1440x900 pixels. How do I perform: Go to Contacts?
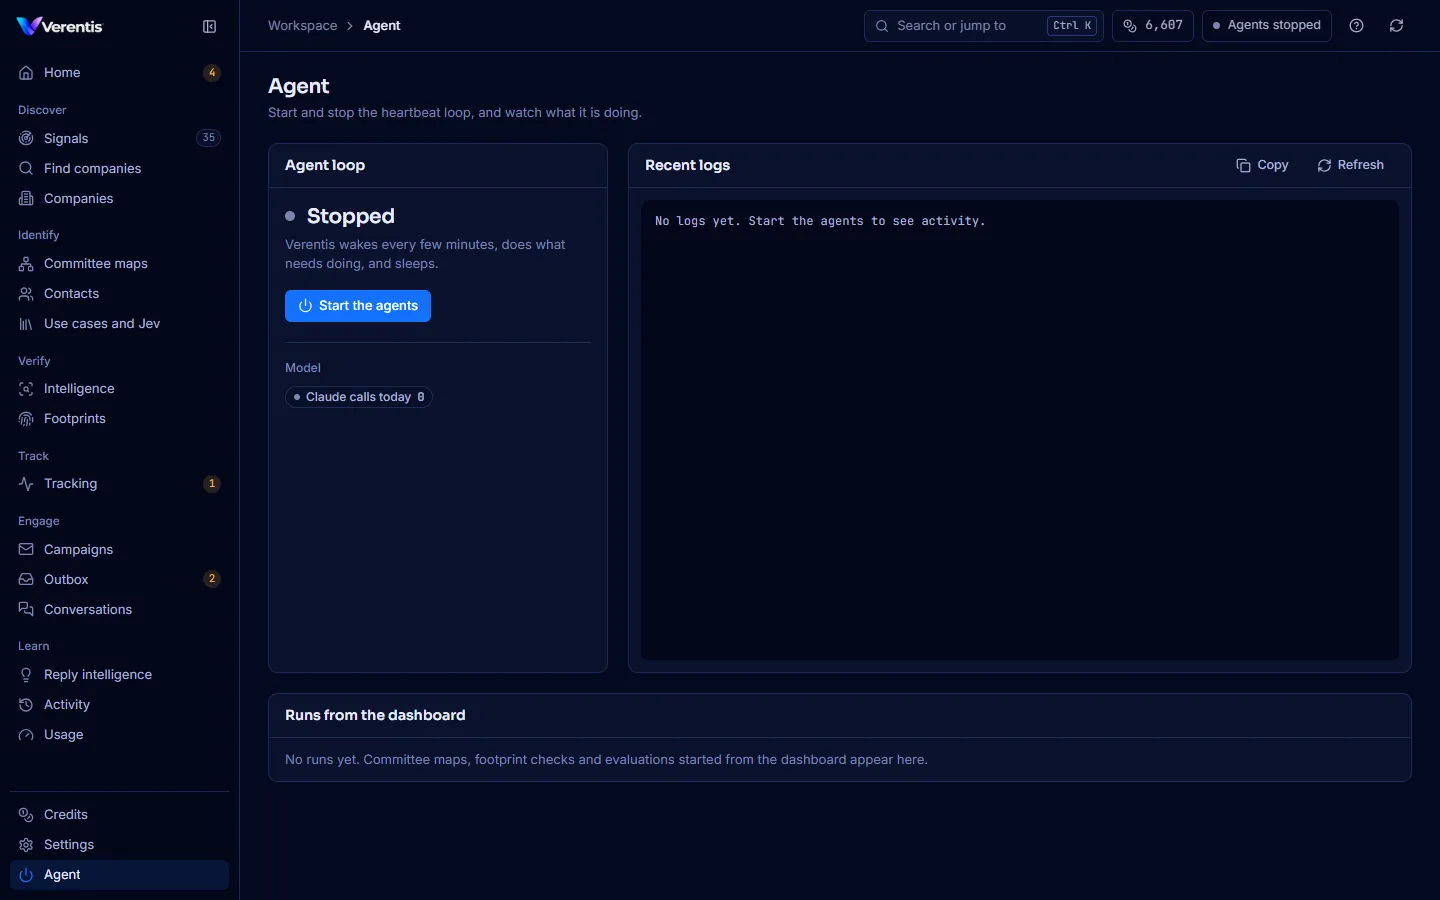pyautogui.click(x=119, y=294)
